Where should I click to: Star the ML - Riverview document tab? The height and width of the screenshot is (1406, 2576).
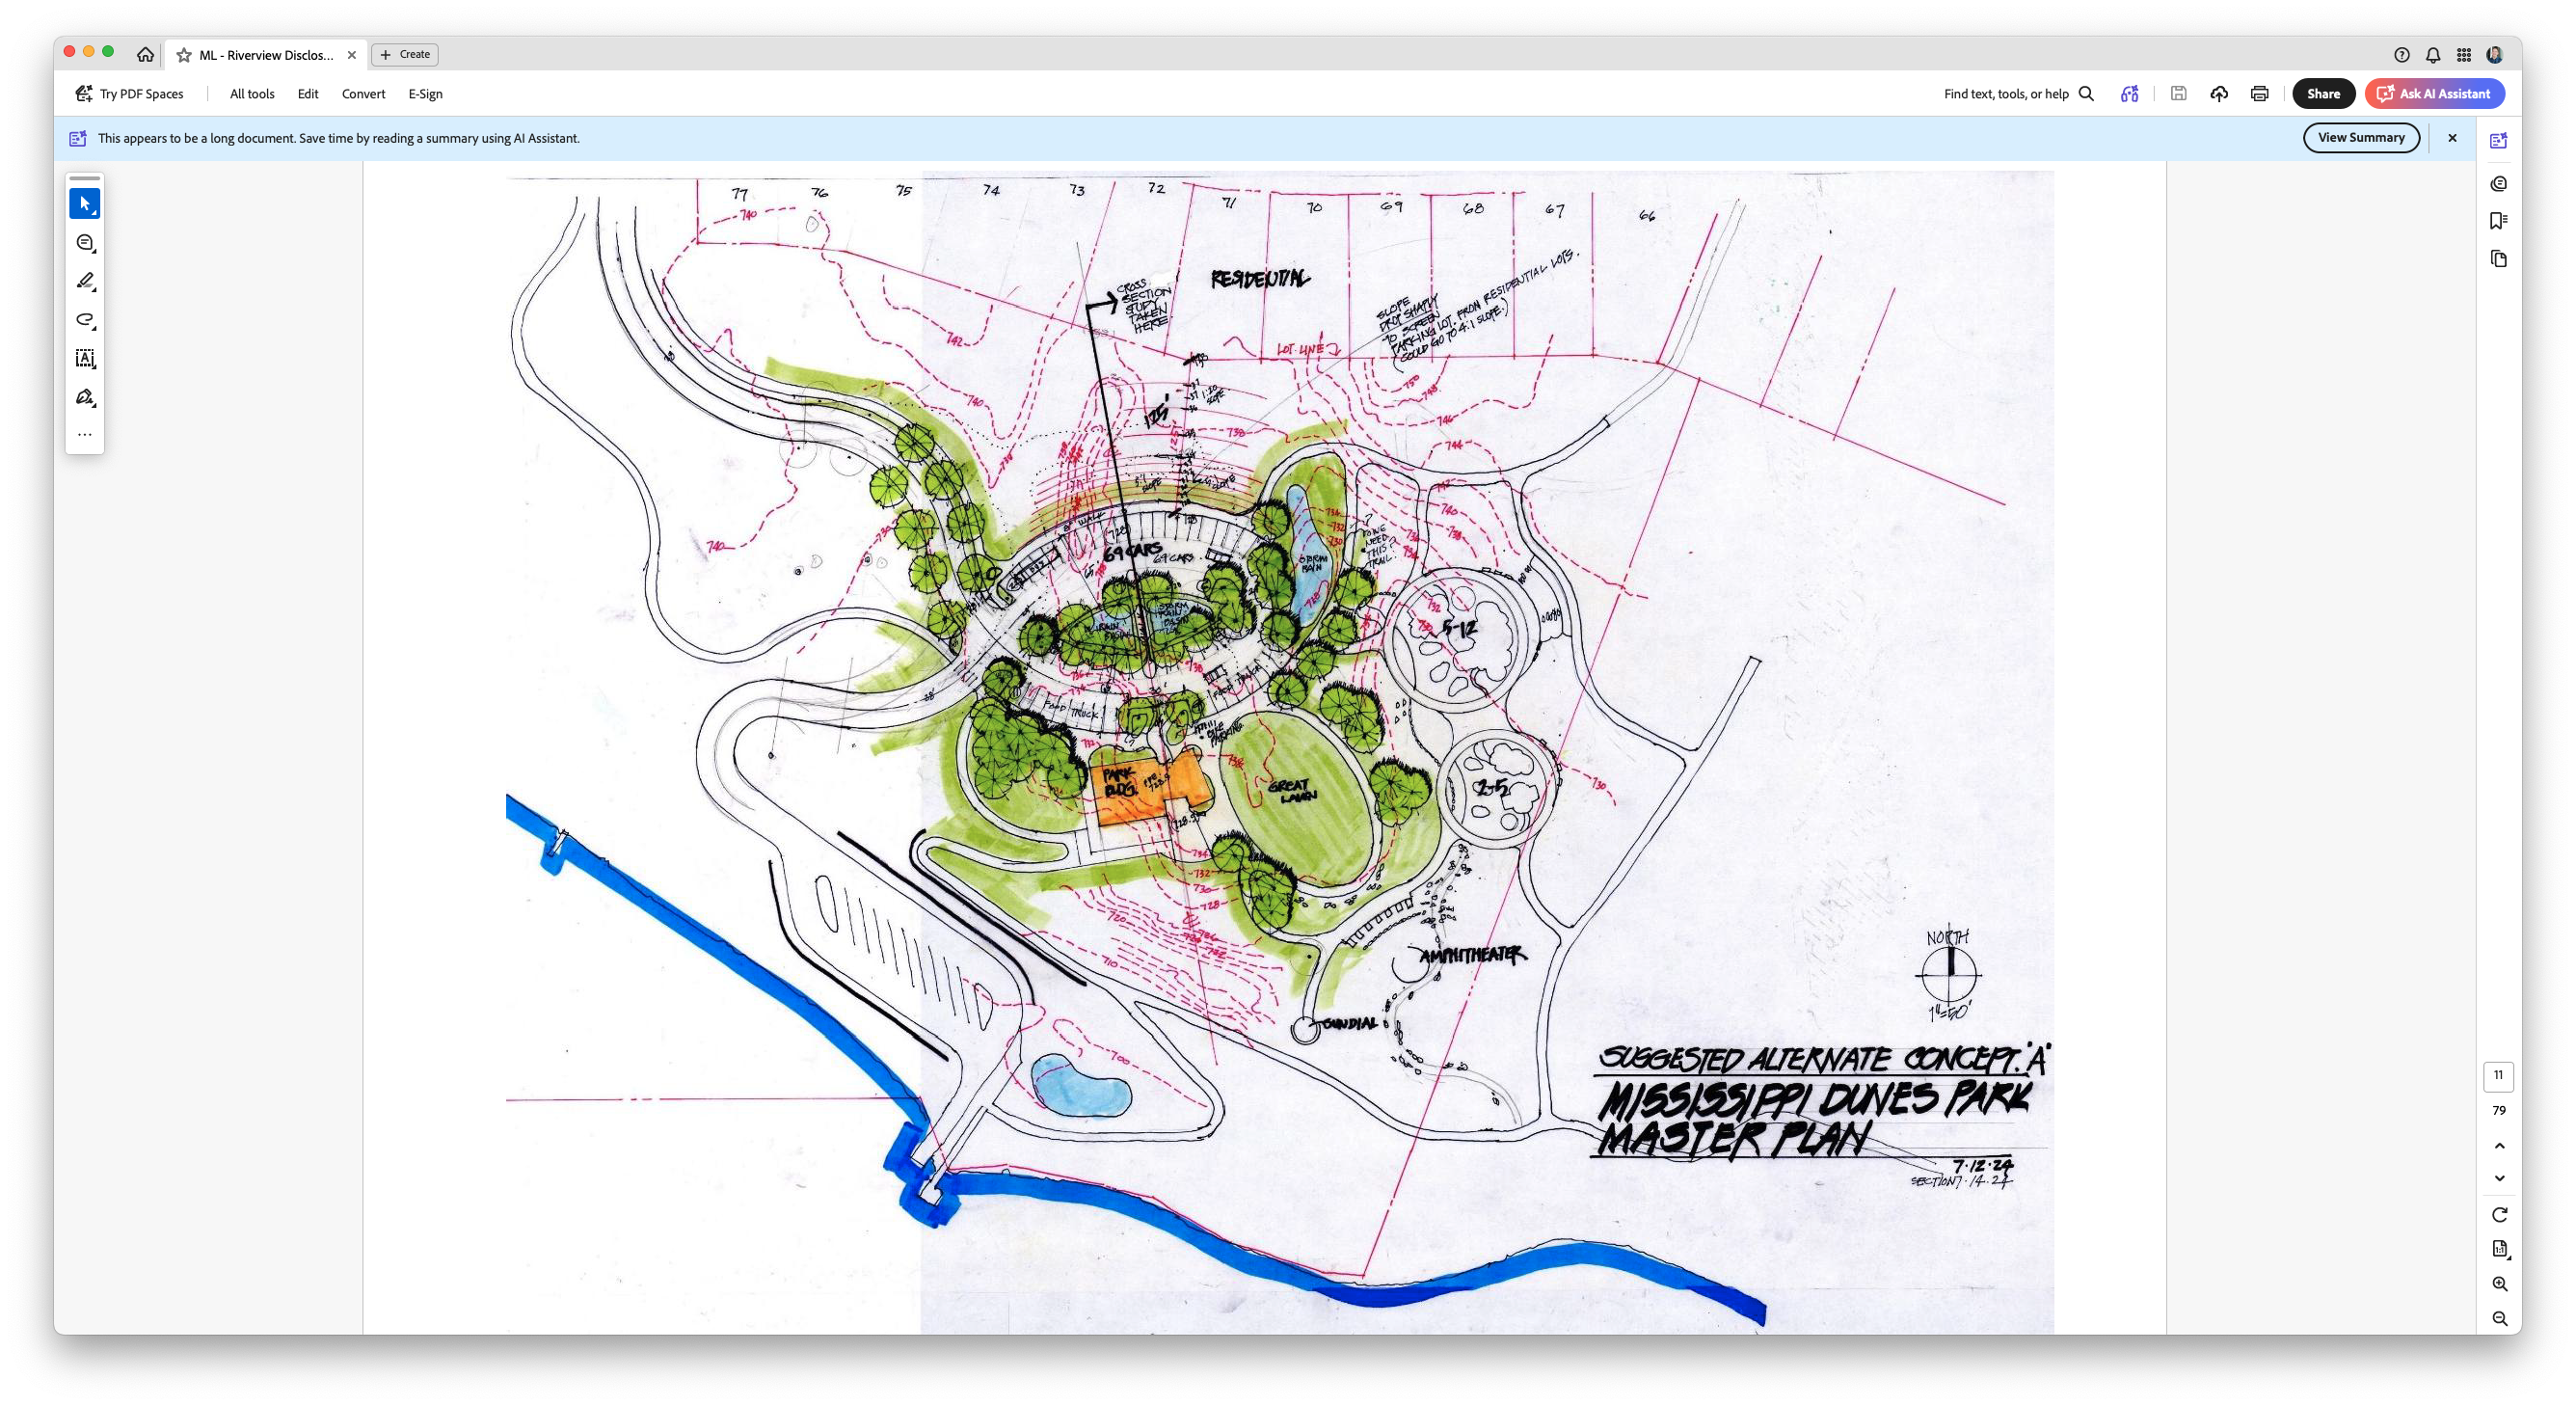(184, 55)
